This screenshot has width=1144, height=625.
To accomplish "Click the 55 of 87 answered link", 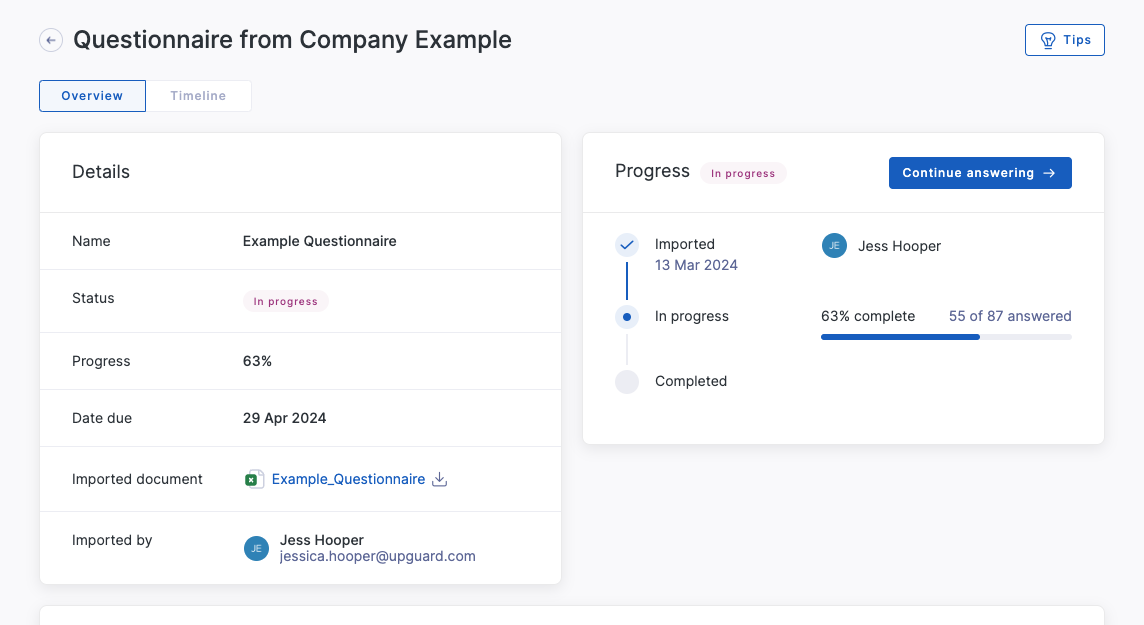I will pyautogui.click(x=1009, y=315).
